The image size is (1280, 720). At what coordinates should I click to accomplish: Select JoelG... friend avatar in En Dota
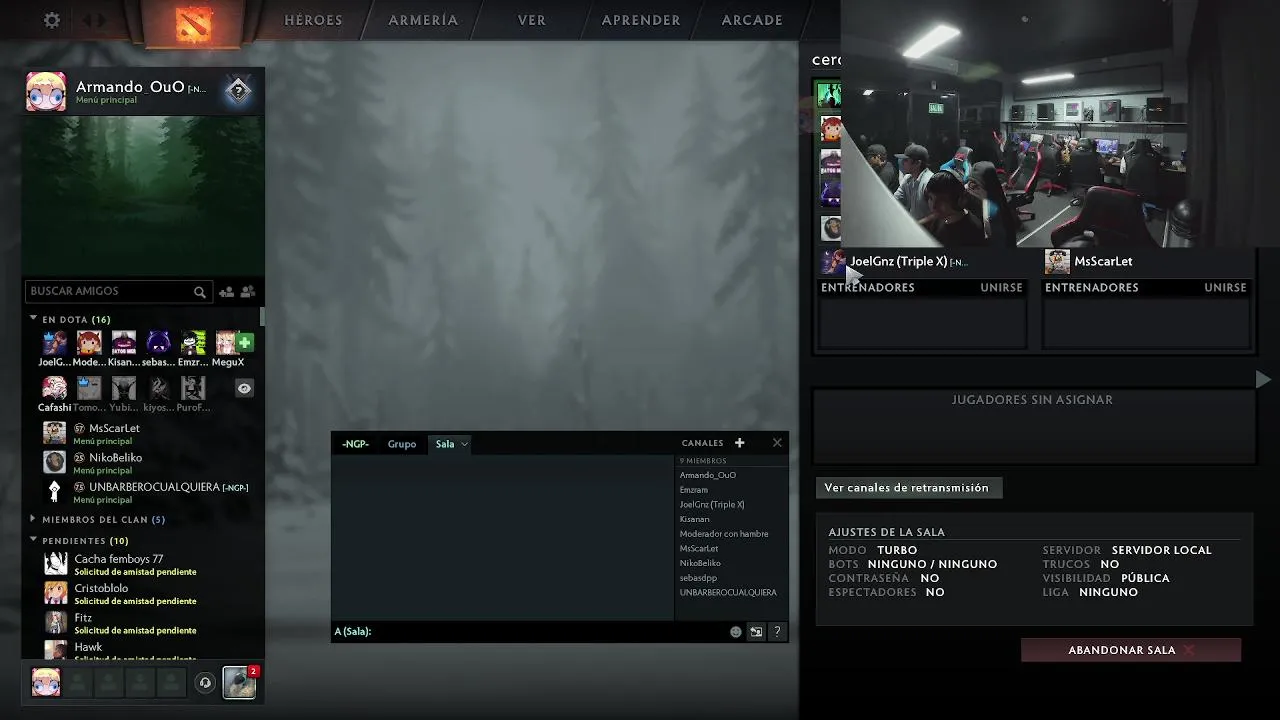tap(55, 343)
